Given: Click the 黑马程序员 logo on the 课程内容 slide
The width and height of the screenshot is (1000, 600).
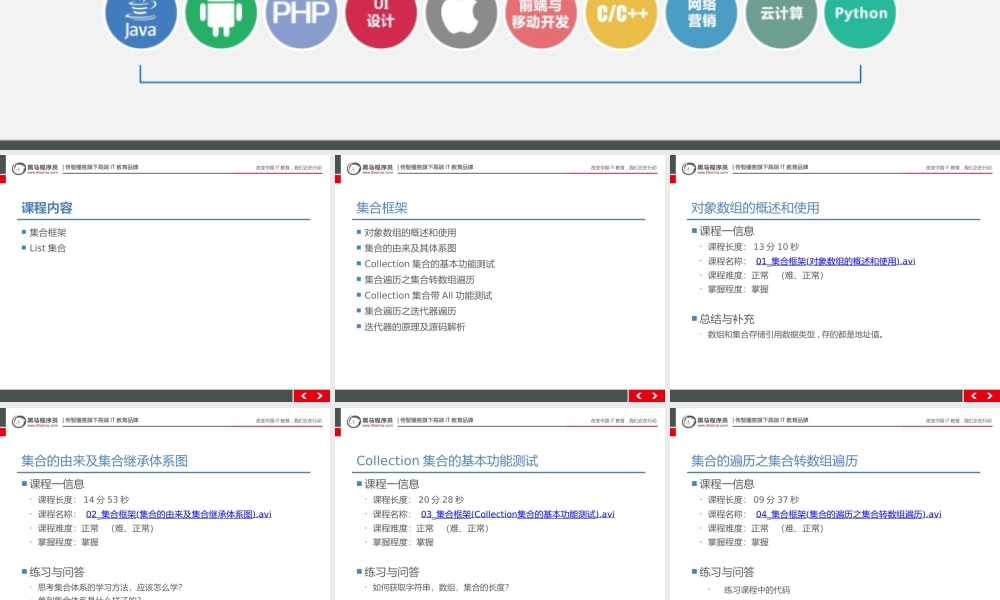Looking at the screenshot, I should tap(35, 166).
